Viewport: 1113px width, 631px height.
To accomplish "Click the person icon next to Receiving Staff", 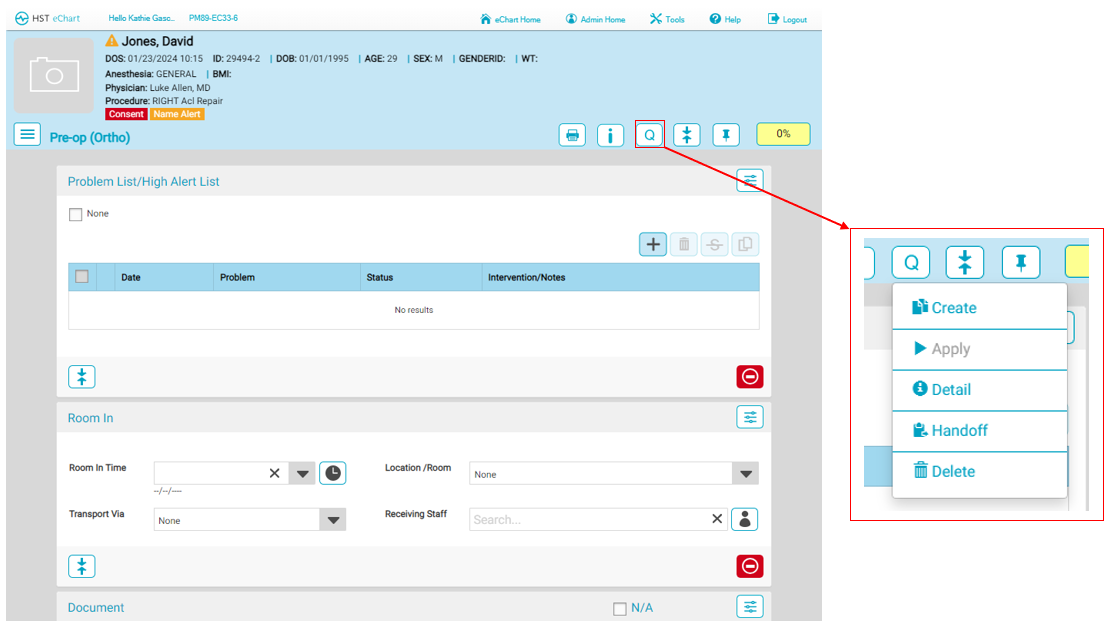I will (x=744, y=519).
